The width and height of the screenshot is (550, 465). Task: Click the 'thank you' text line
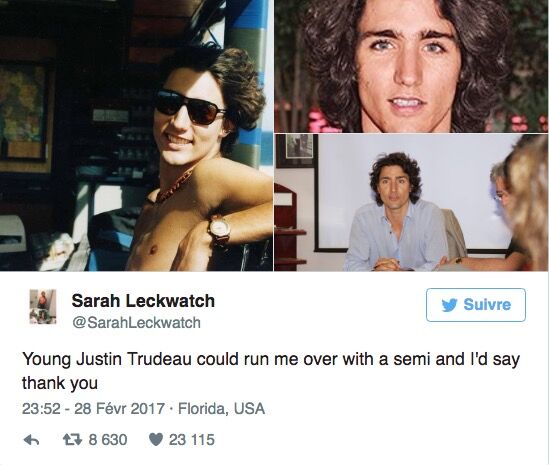pos(60,383)
